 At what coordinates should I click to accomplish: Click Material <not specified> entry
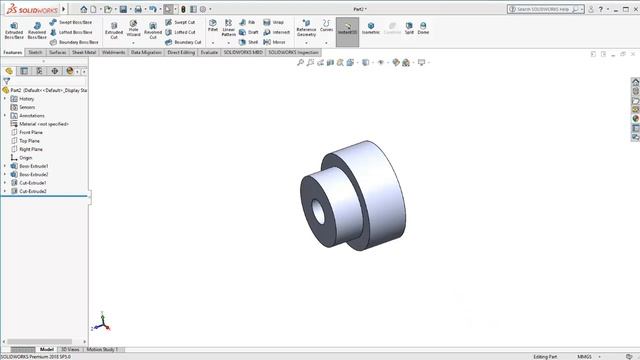(x=44, y=124)
